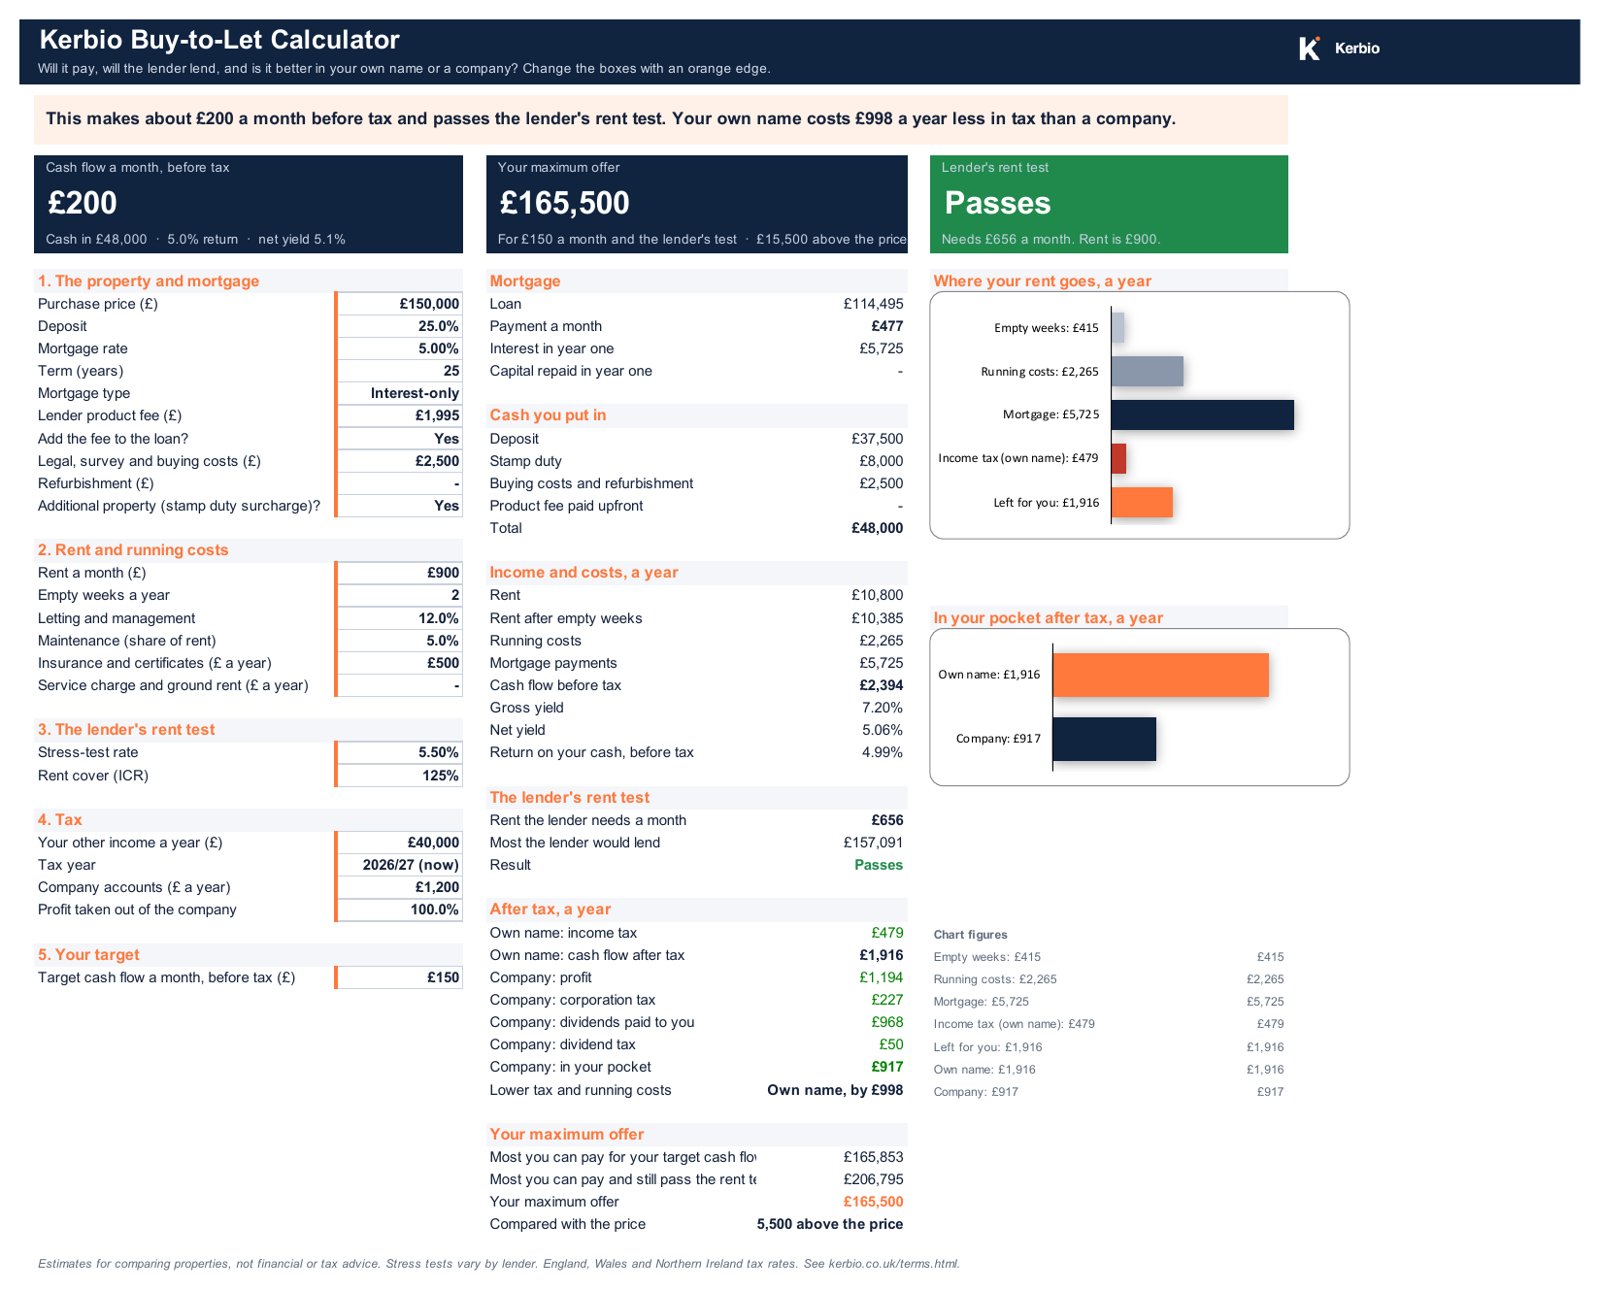
Task: Click the Kerbio logo icon
Action: point(1309,48)
